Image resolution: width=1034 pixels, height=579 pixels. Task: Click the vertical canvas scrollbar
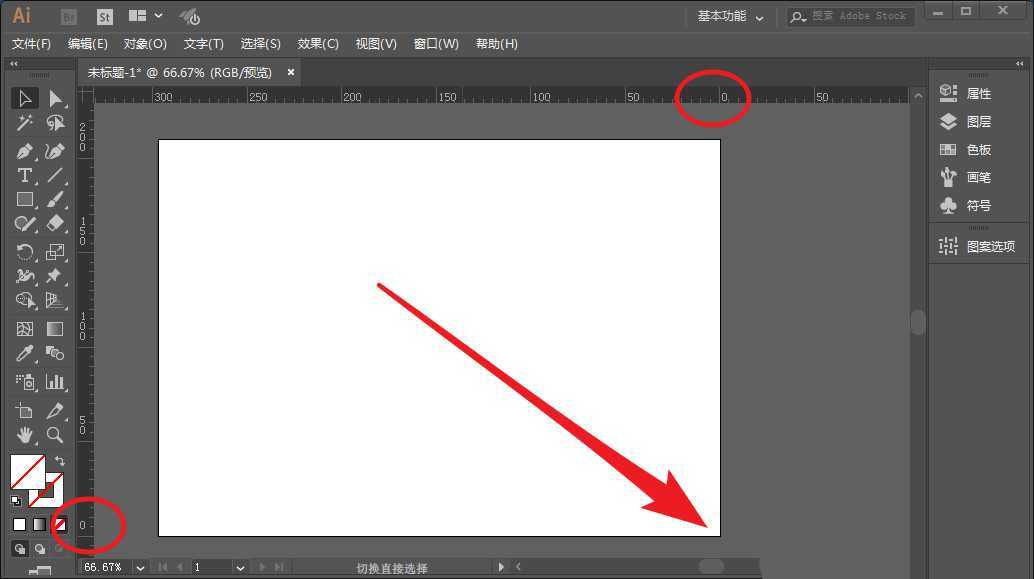917,323
